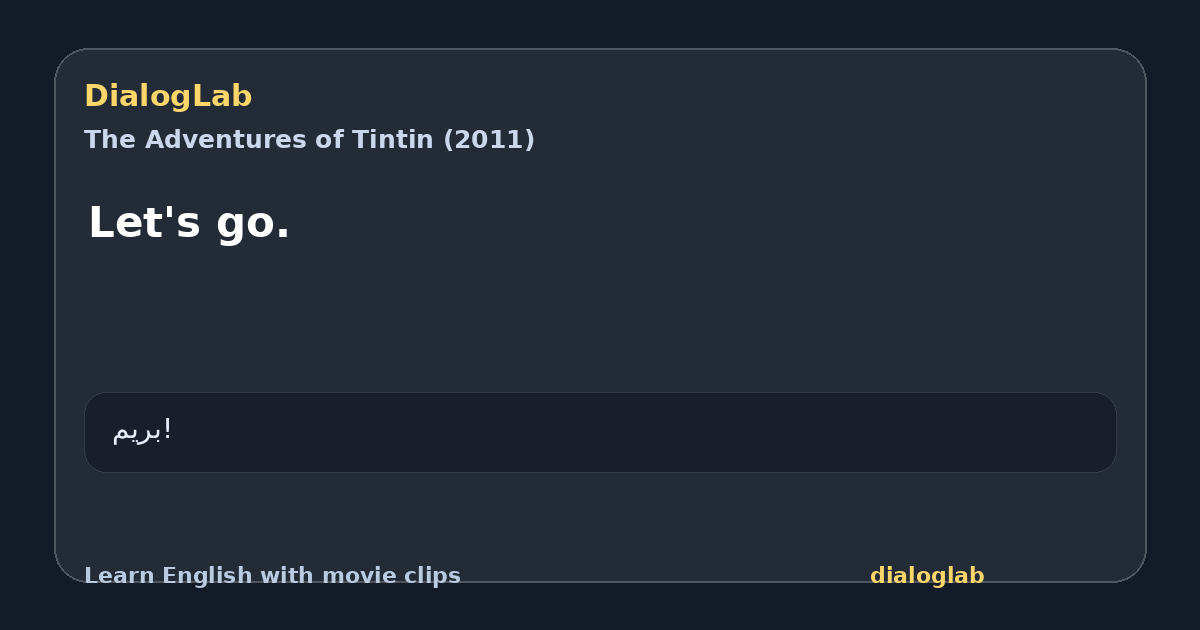
Task: Click the dark translation box
Action: coord(600,432)
